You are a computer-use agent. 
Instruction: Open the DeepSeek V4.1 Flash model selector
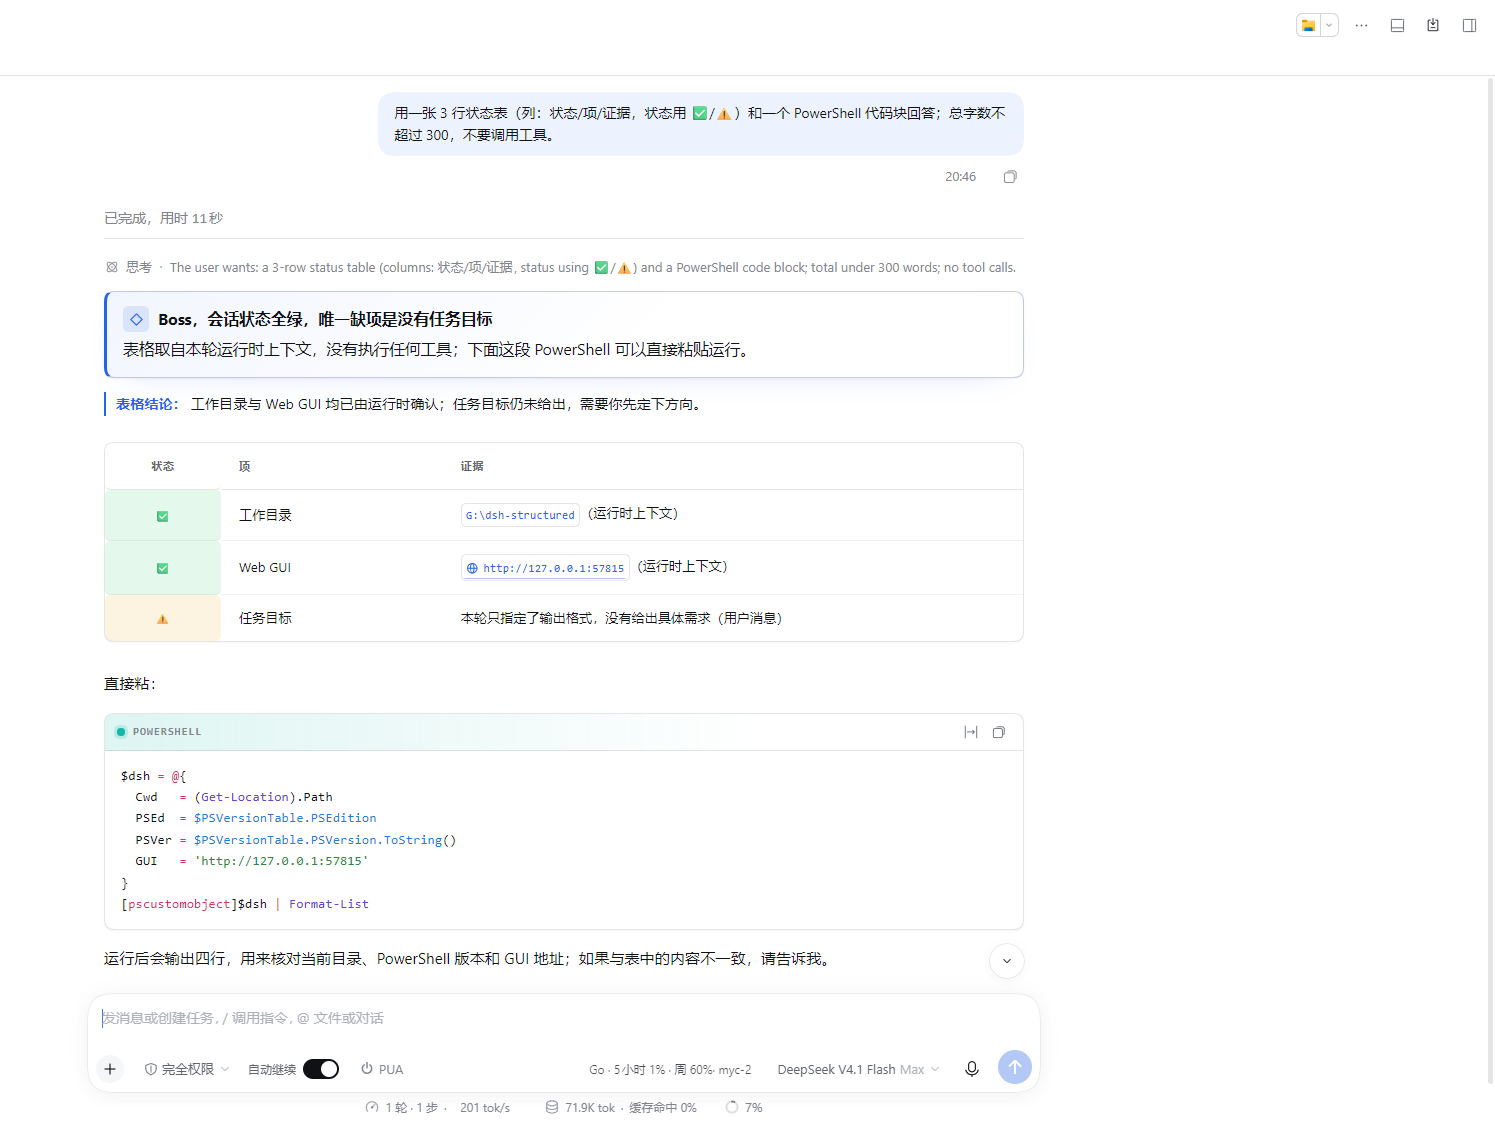[858, 1069]
